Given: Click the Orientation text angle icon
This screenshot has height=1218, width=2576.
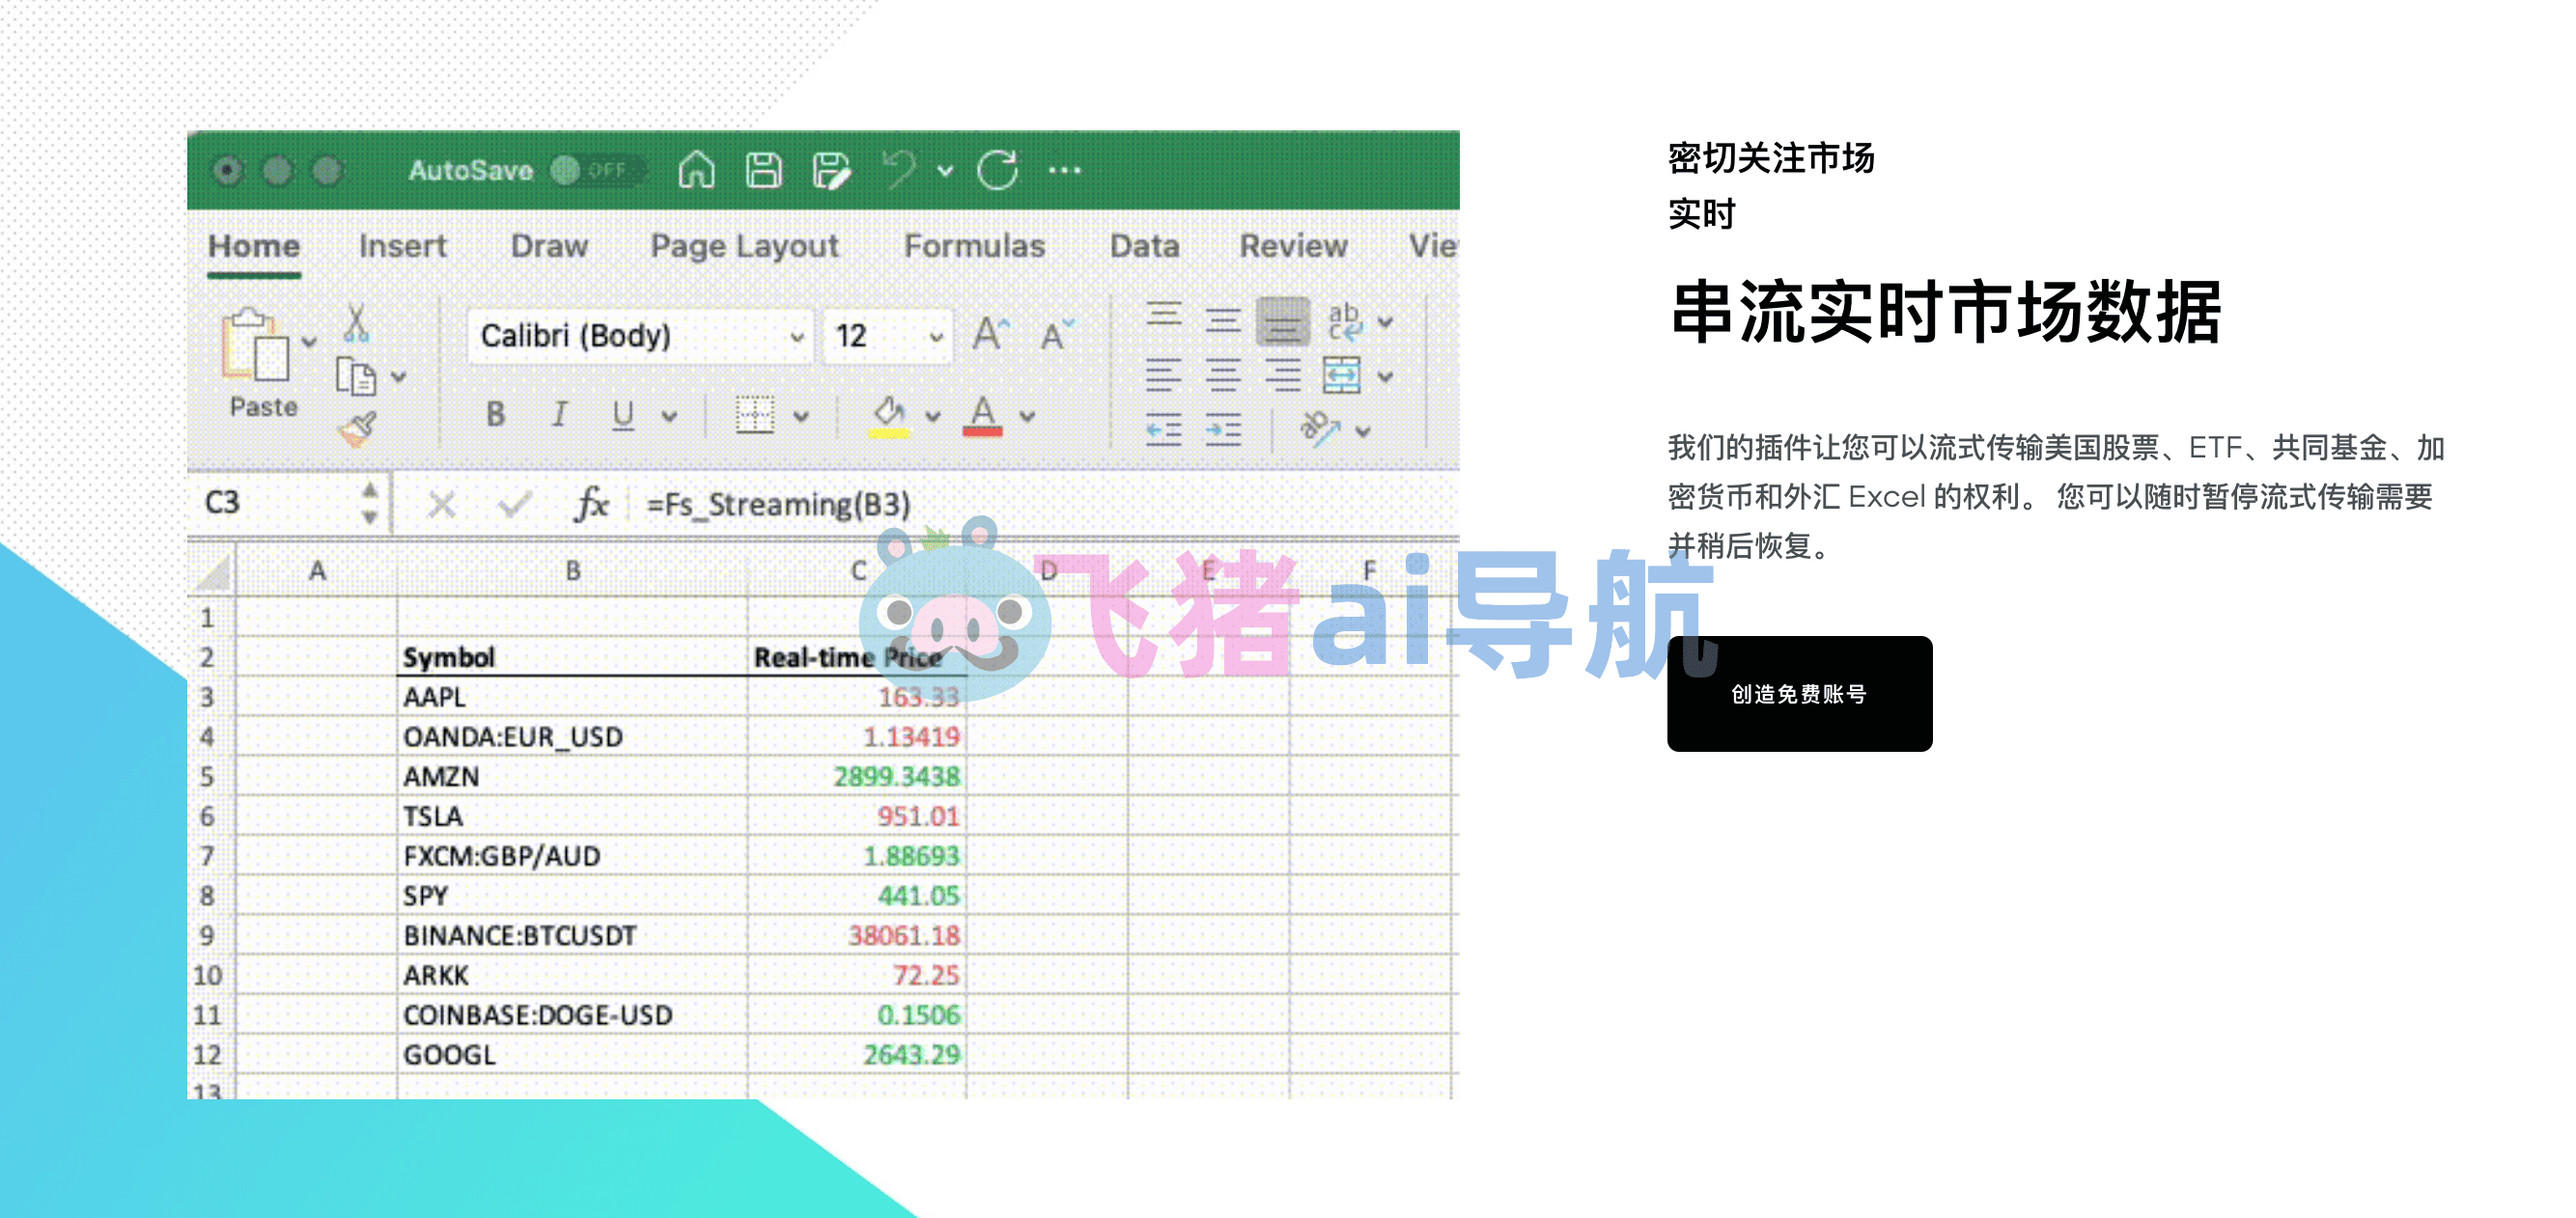Looking at the screenshot, I should click(x=1320, y=429).
